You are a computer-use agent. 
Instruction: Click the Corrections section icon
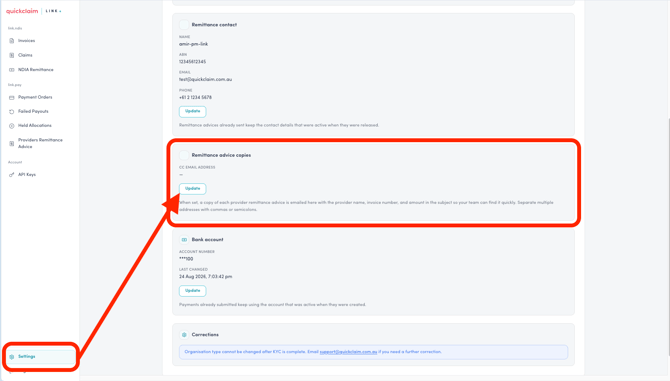tap(184, 335)
